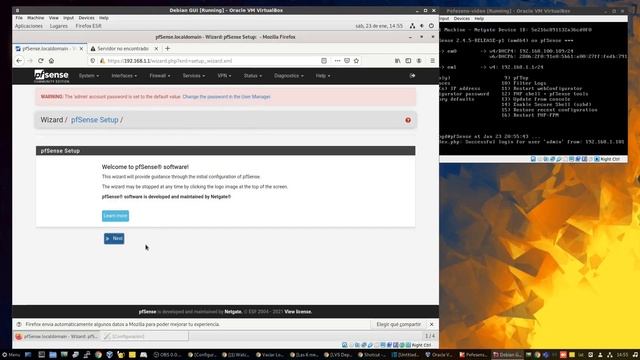Expand the Firewall dropdown menu
640x360 pixels.
pos(160,76)
